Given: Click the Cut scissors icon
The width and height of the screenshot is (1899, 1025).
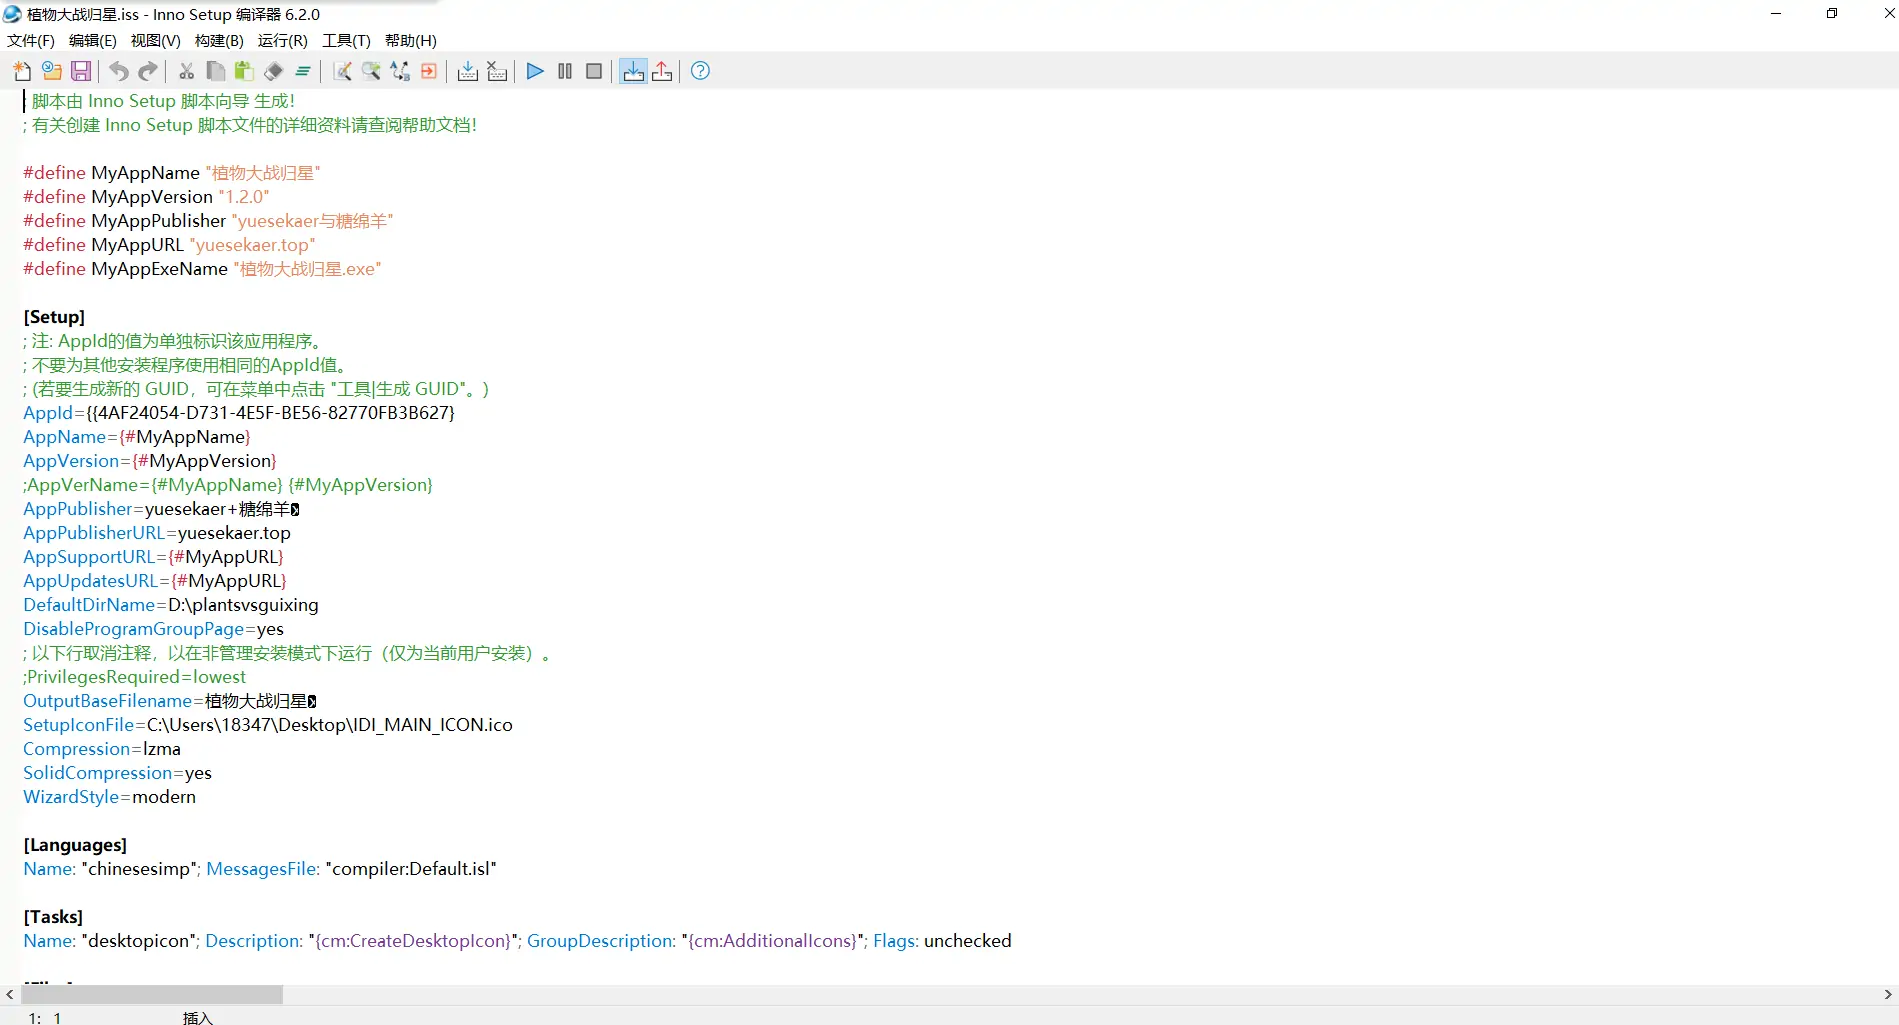Looking at the screenshot, I should (x=186, y=71).
